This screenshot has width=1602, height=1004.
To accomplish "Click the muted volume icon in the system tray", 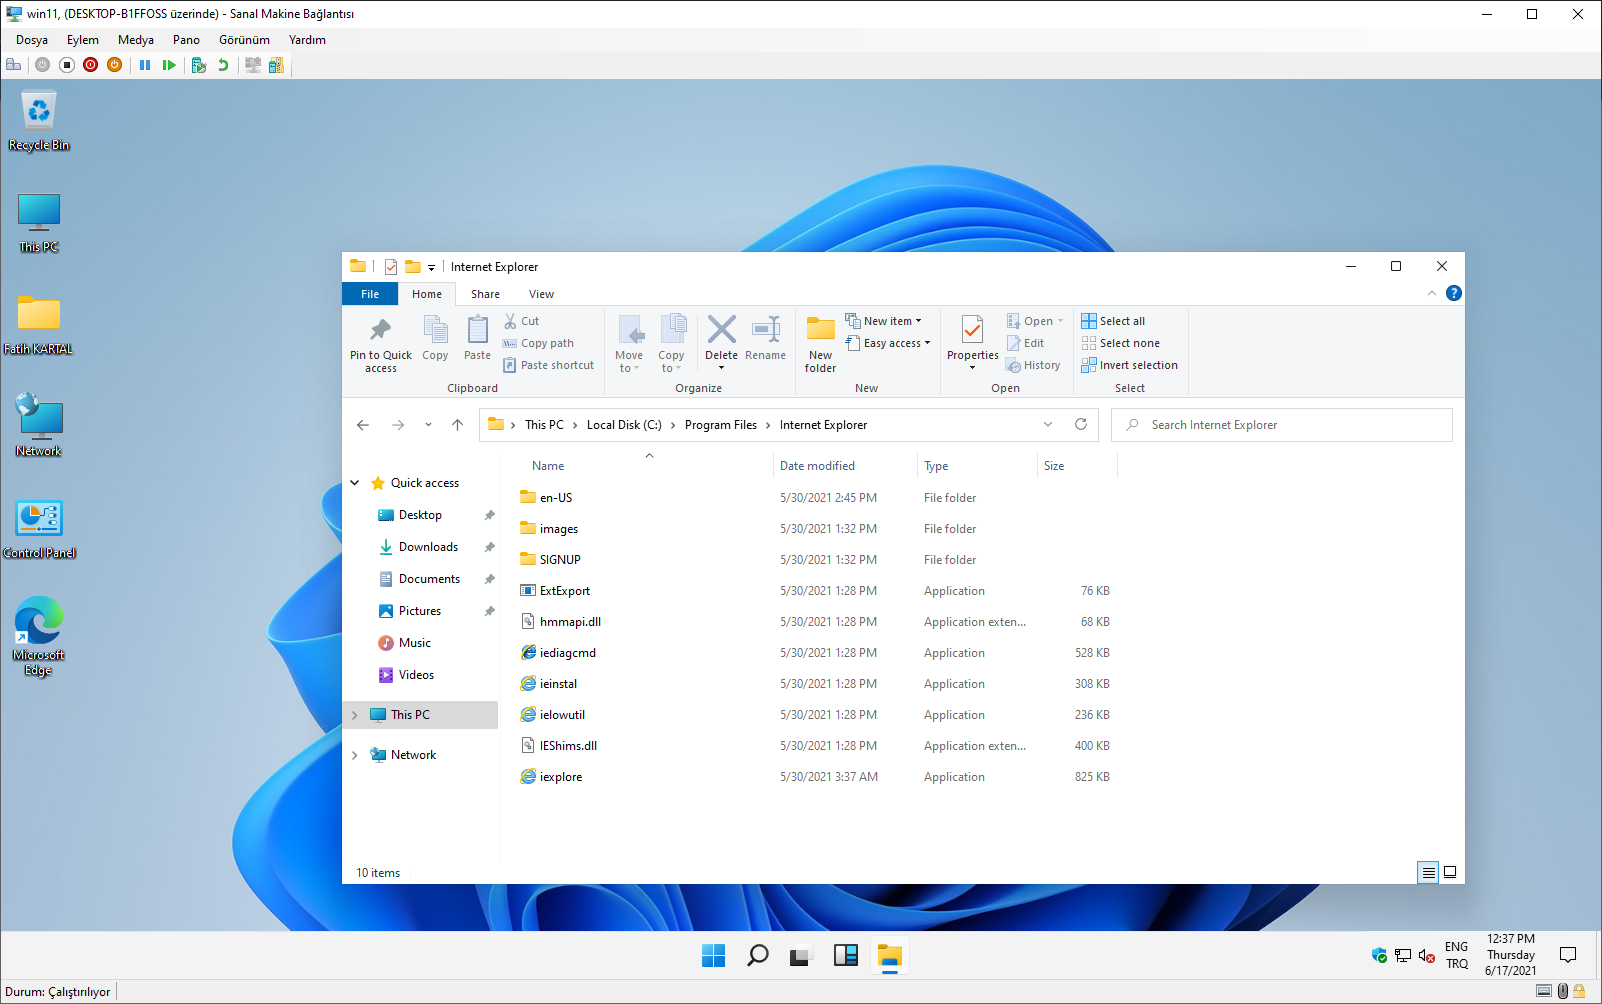I will coord(1427,956).
